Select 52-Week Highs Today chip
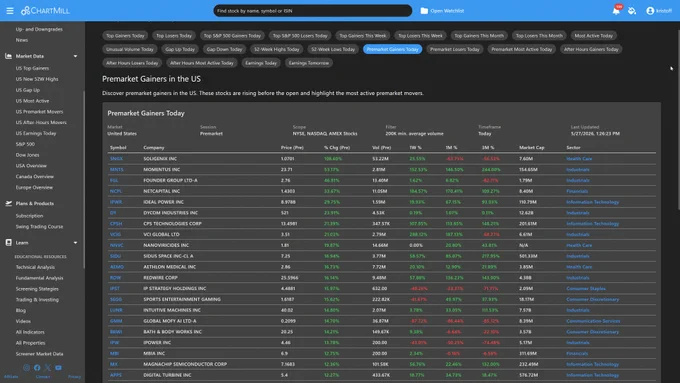This screenshot has height=383, width=680. tap(277, 49)
